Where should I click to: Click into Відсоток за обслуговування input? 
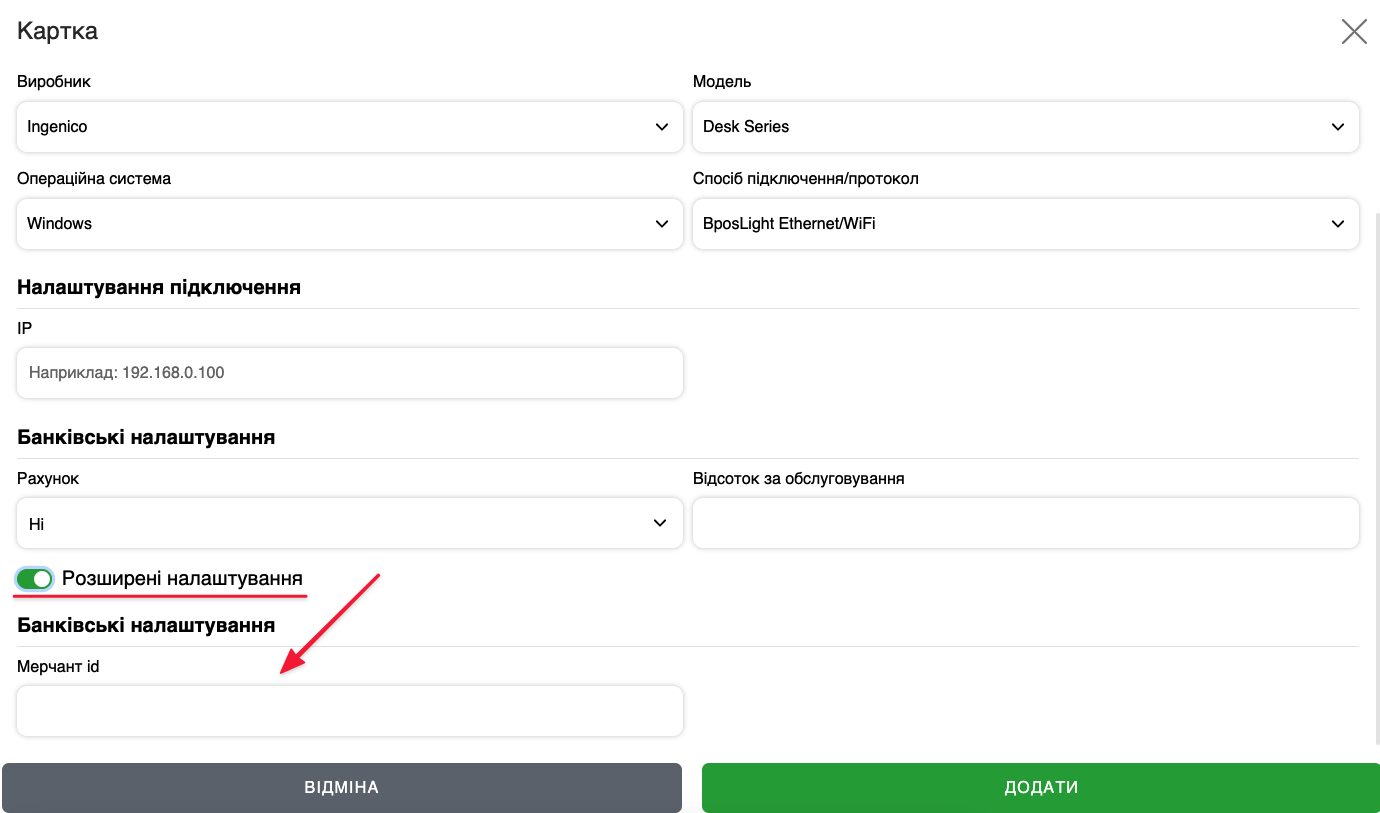(x=1025, y=524)
